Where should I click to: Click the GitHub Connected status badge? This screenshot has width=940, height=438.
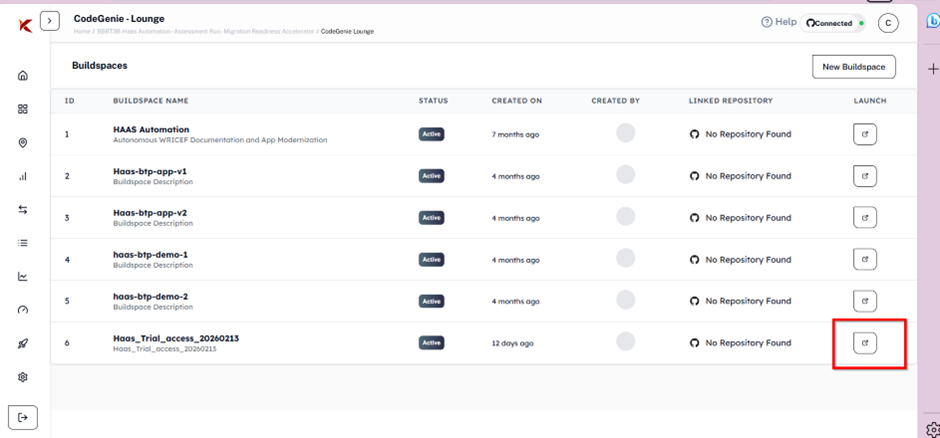point(834,23)
